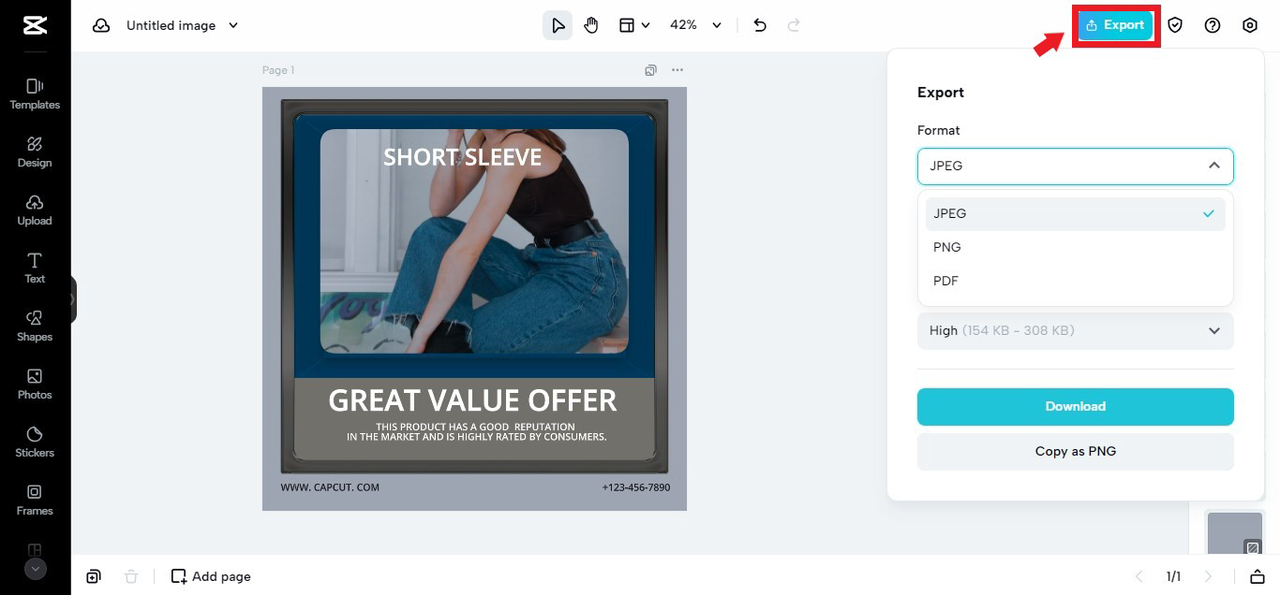Open the Untitled image title dropdown
The height and width of the screenshot is (595, 1280).
[x=182, y=25]
